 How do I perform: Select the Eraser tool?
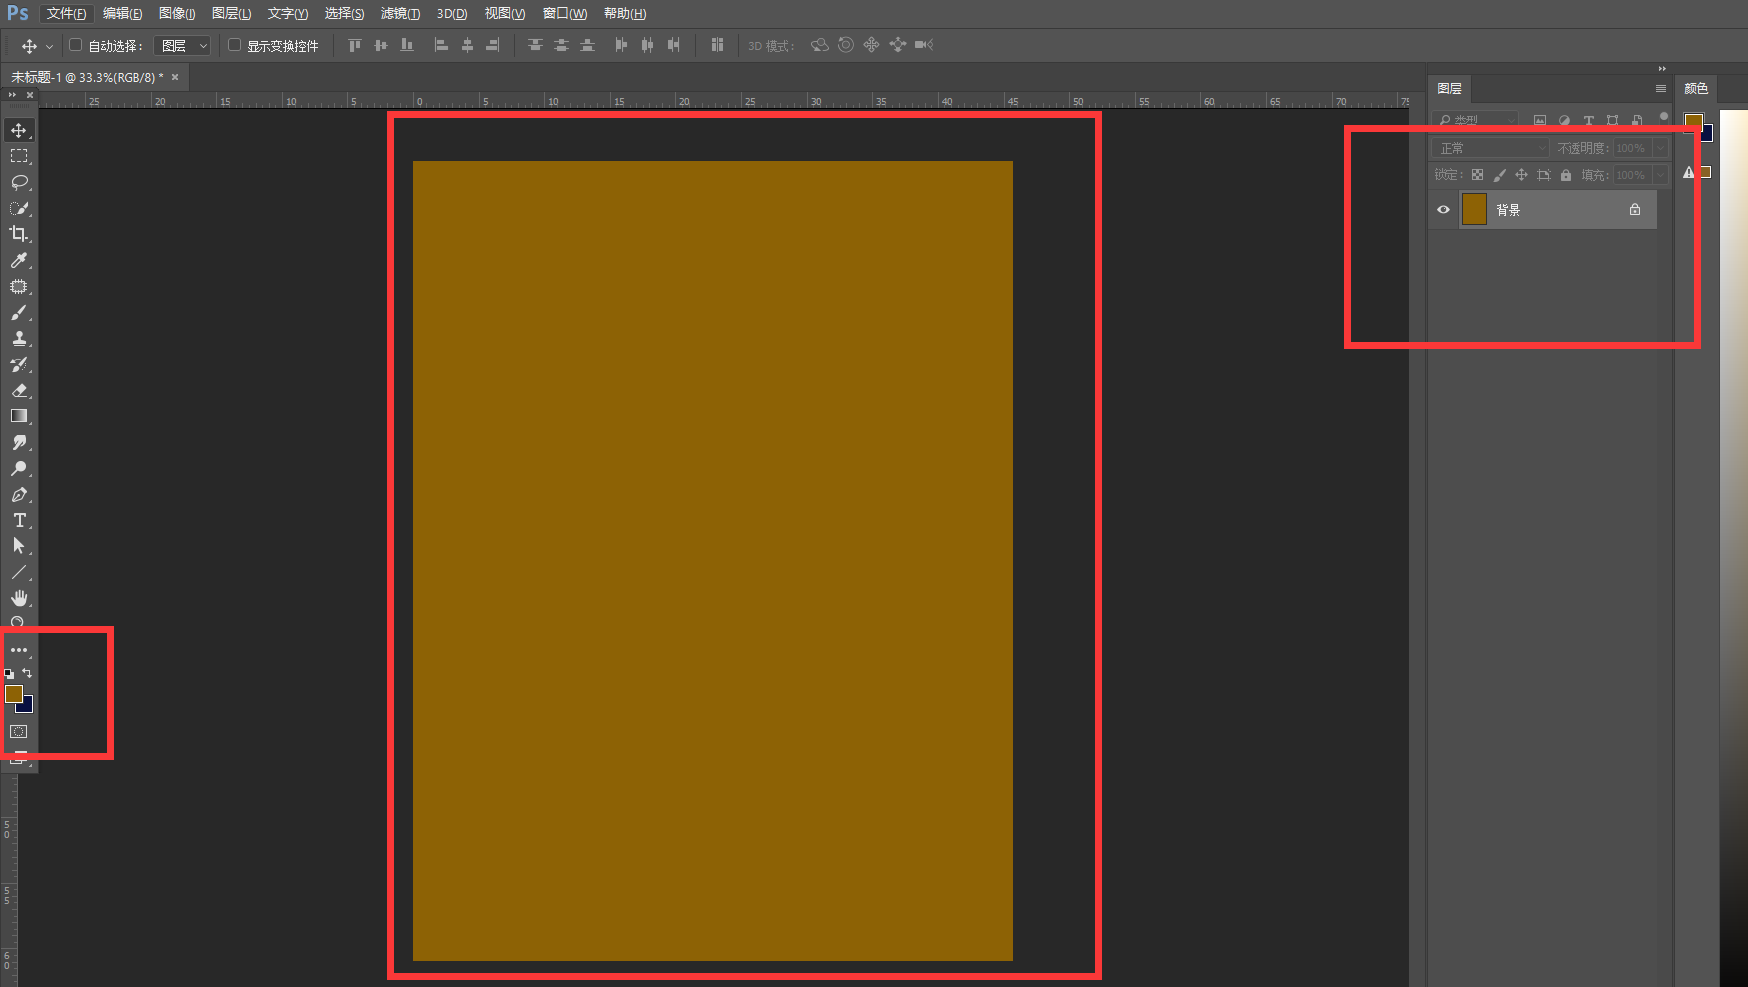tap(19, 390)
